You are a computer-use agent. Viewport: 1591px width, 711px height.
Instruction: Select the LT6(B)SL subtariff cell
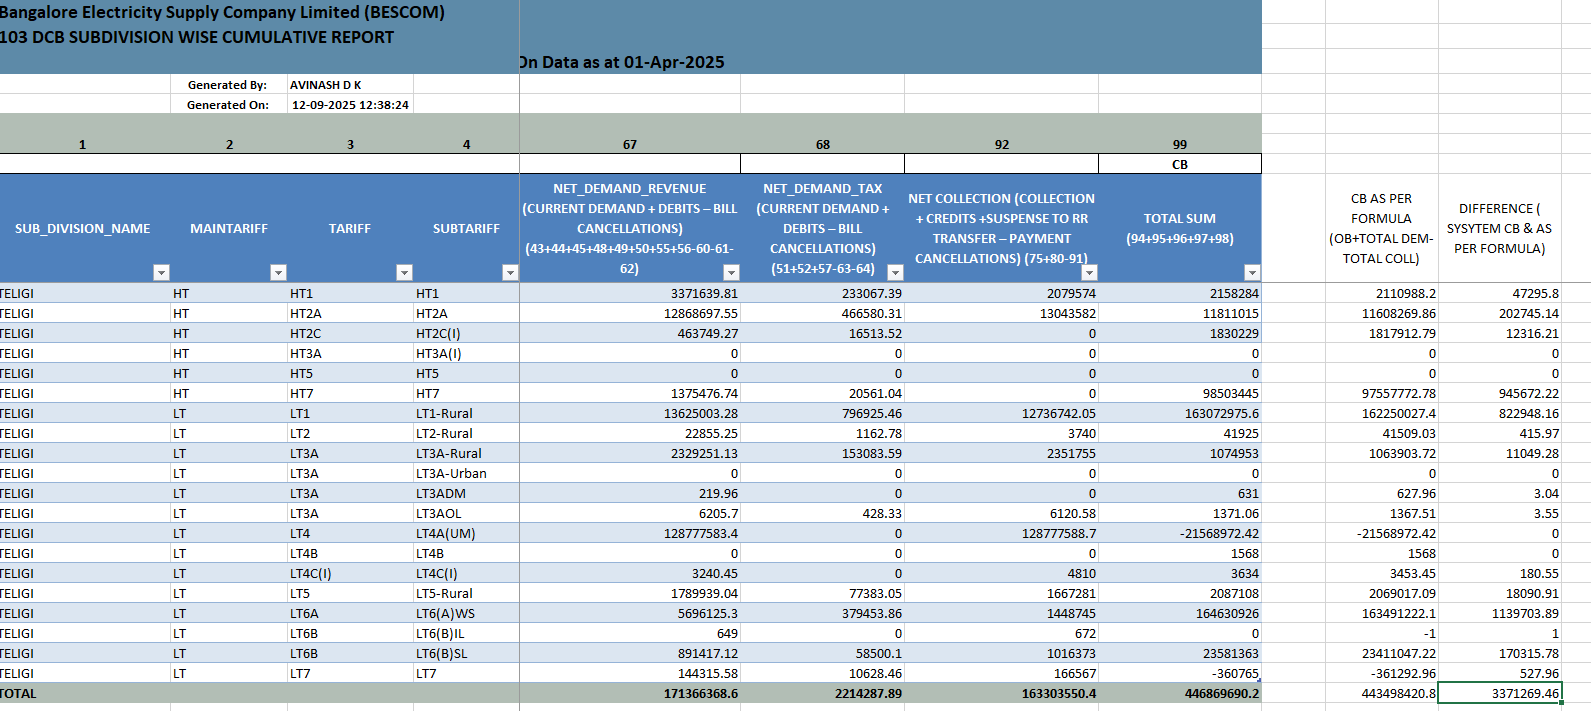(465, 653)
